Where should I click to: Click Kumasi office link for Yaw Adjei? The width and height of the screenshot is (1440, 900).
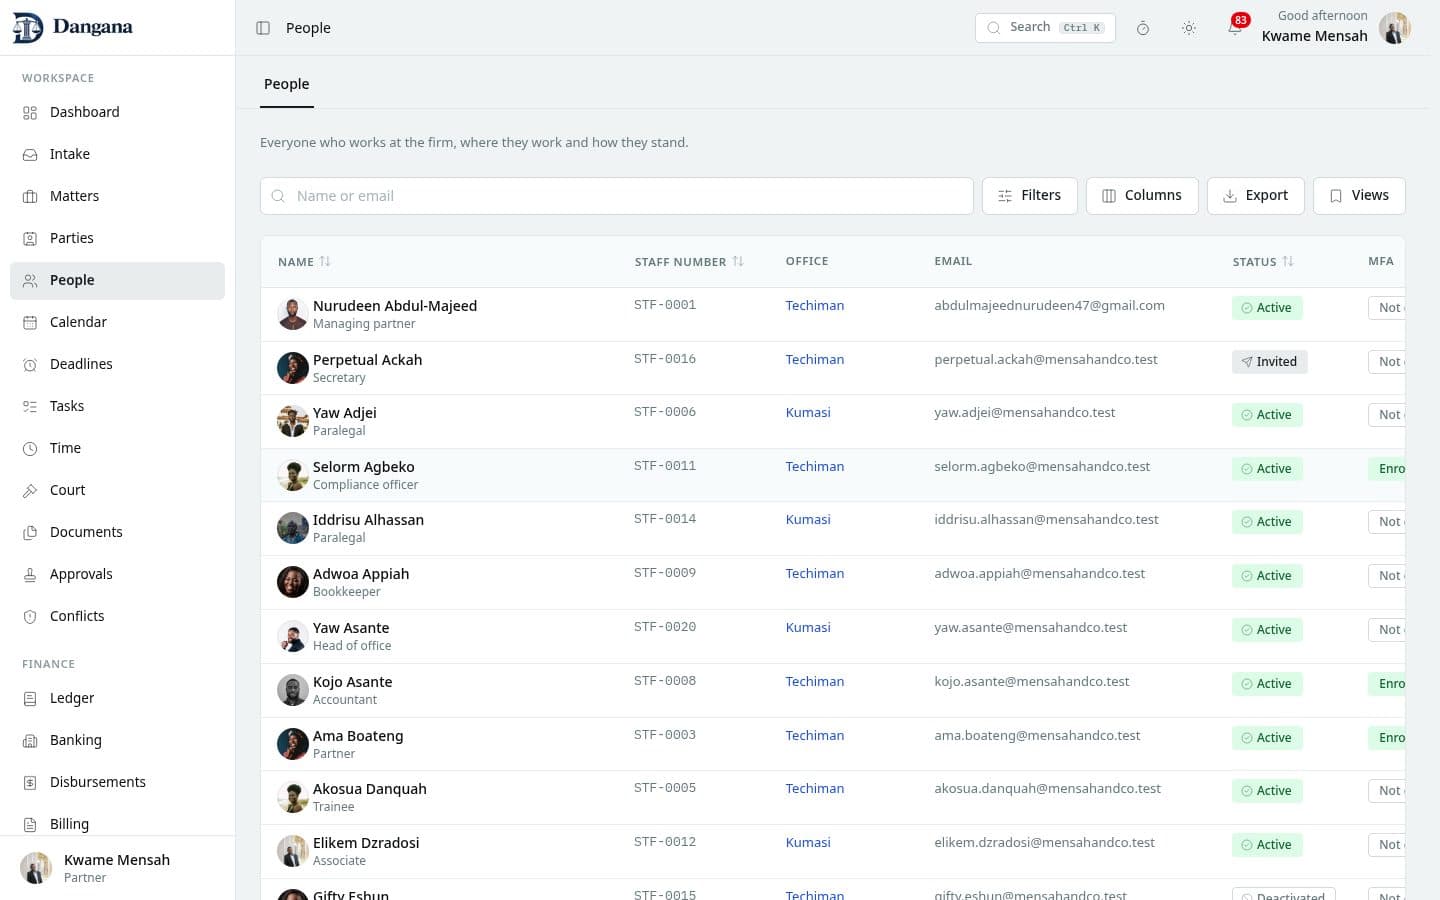[x=808, y=412]
